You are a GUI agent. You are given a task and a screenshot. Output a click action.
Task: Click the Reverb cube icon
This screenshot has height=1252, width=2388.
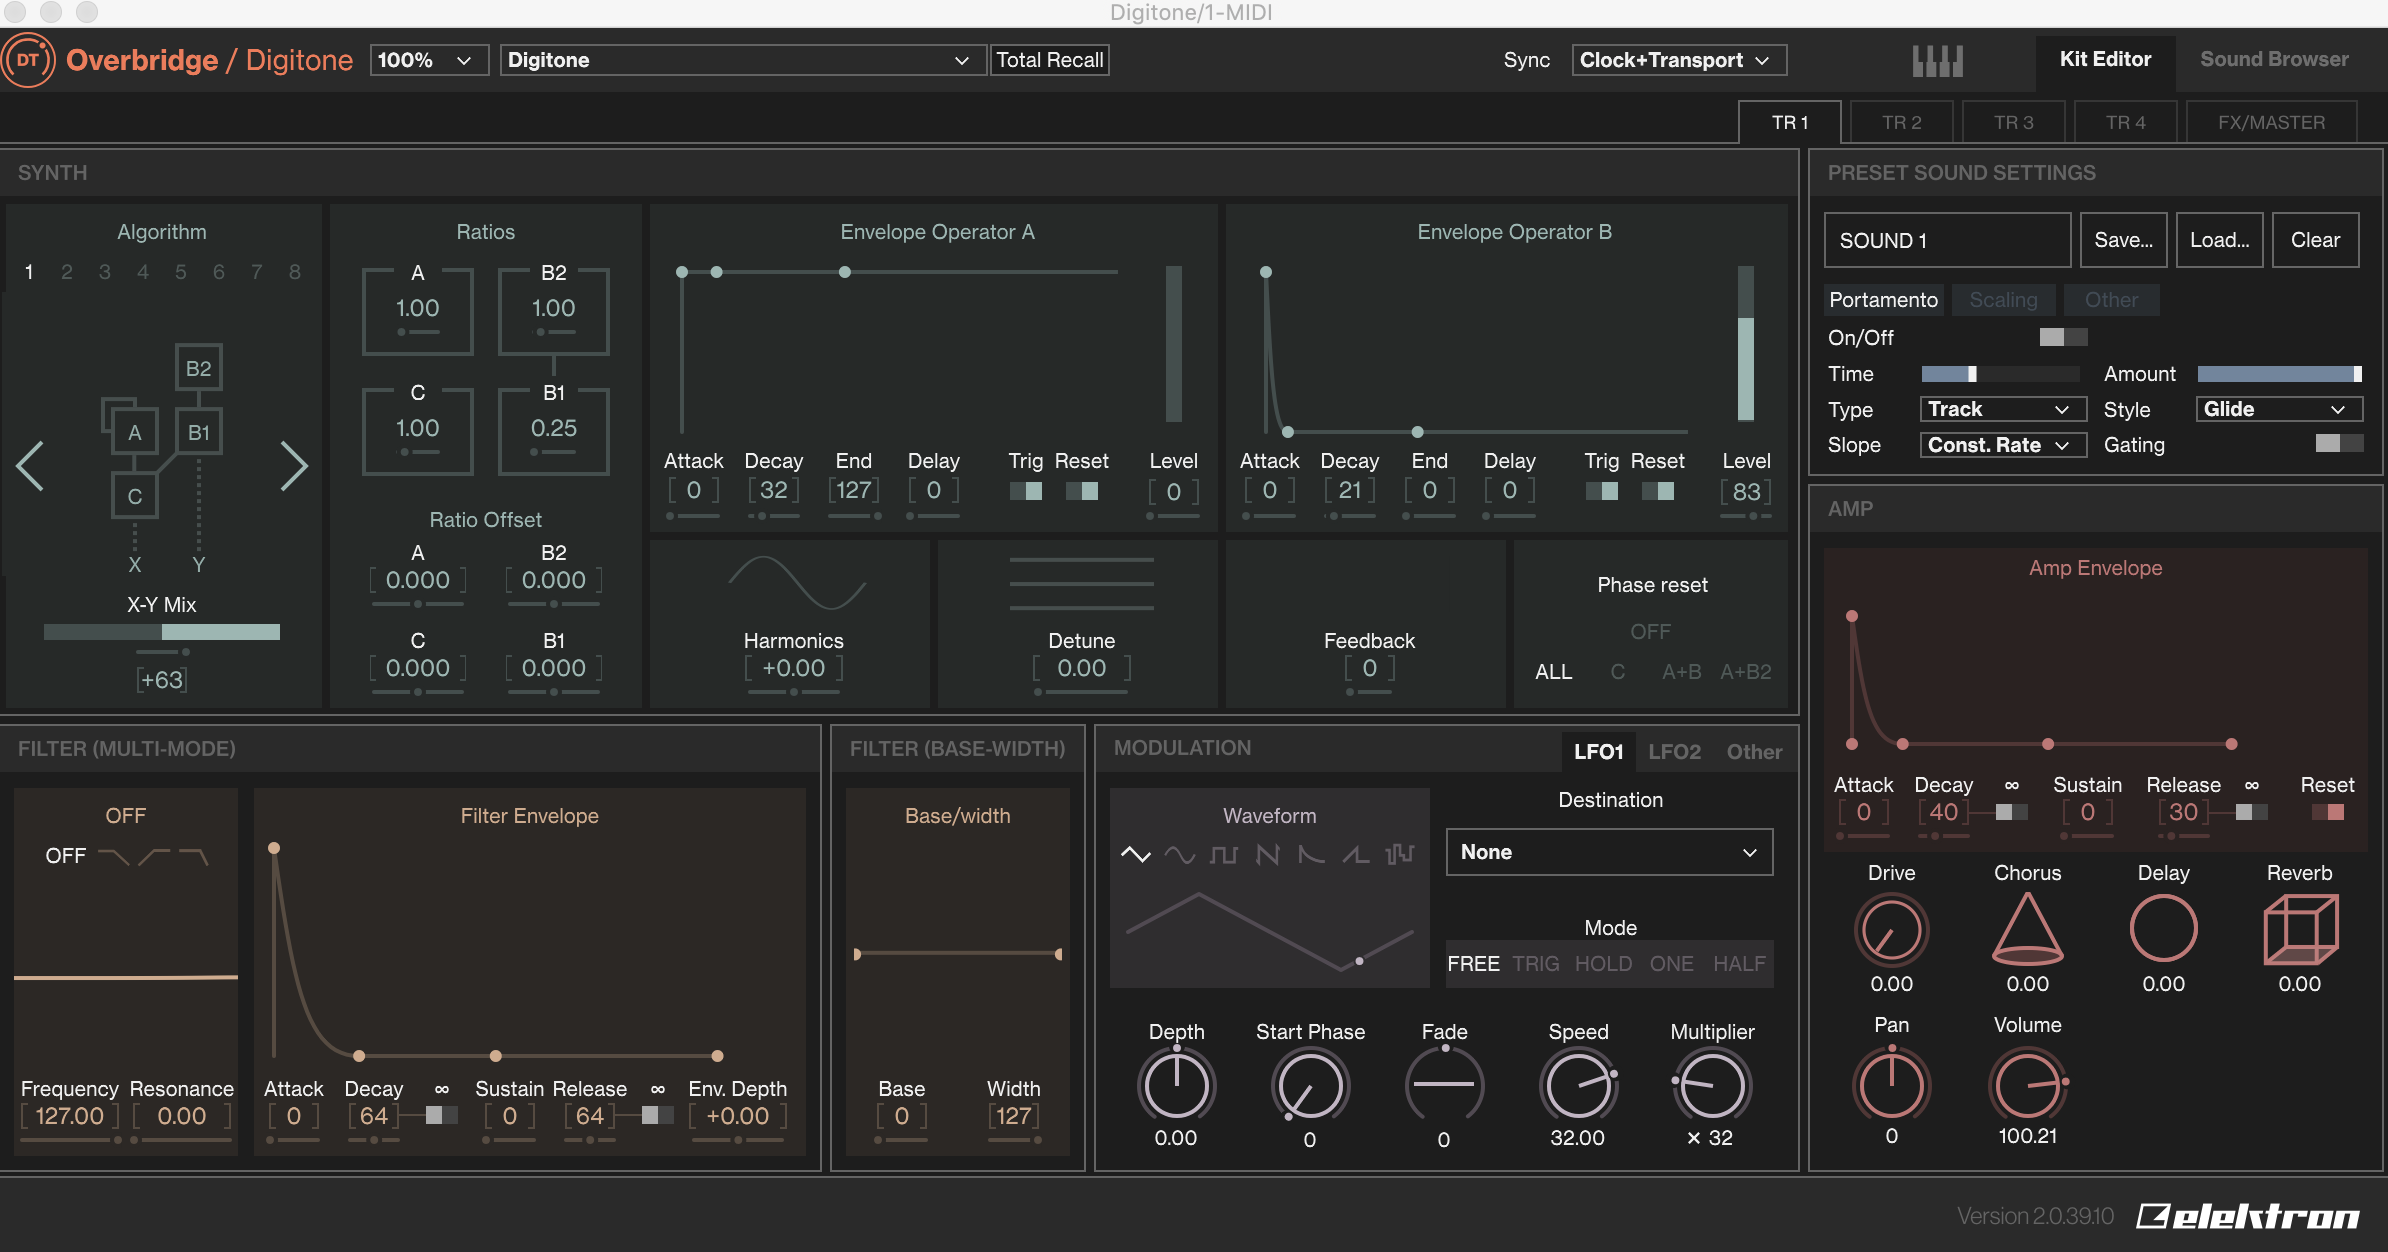pyautogui.click(x=2300, y=929)
